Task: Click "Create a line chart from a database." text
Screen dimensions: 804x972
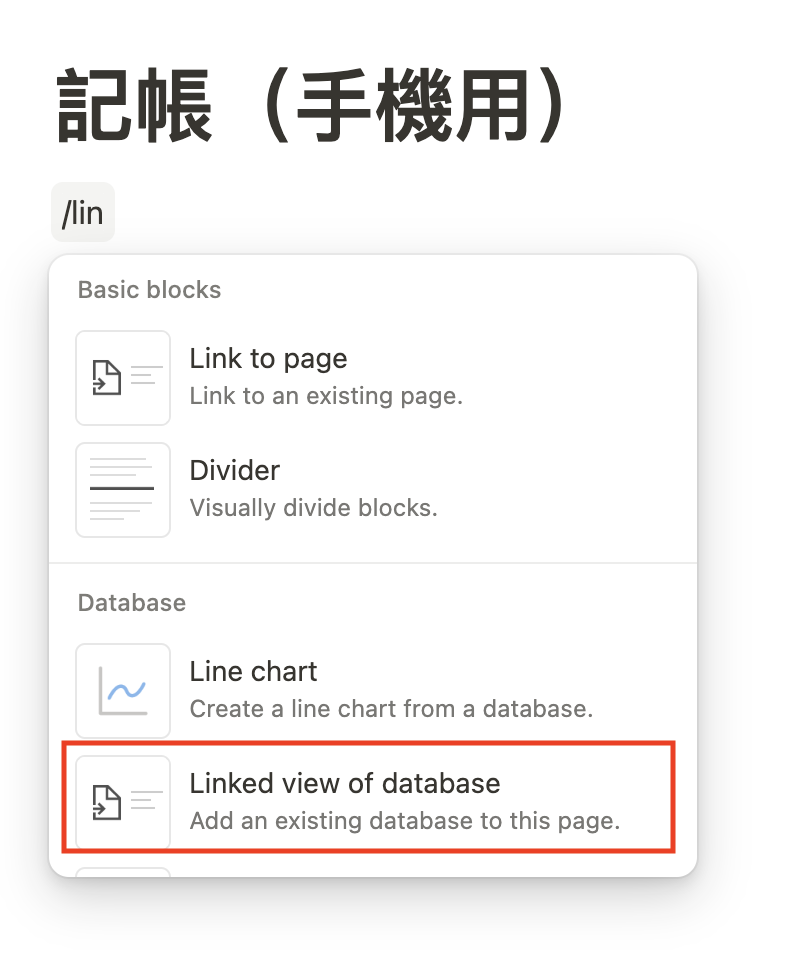Action: pos(391,710)
